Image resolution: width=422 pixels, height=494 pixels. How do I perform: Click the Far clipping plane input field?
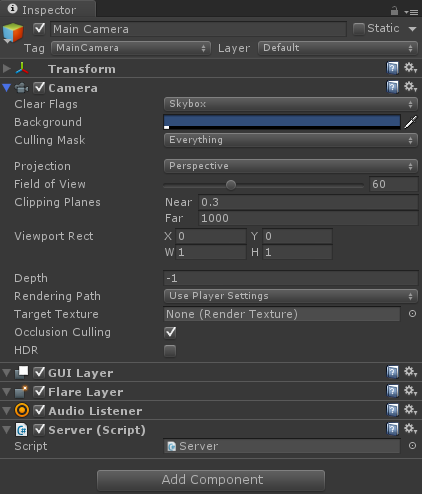point(308,218)
